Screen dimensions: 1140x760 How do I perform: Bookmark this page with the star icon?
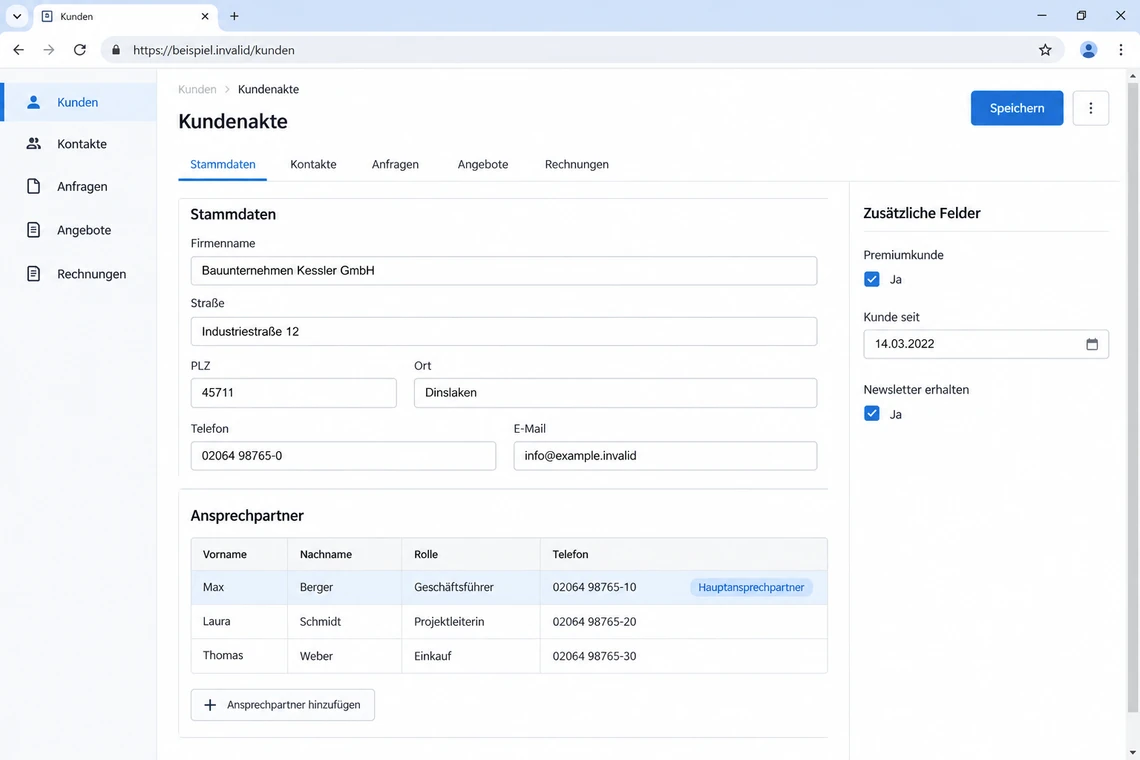click(x=1045, y=50)
